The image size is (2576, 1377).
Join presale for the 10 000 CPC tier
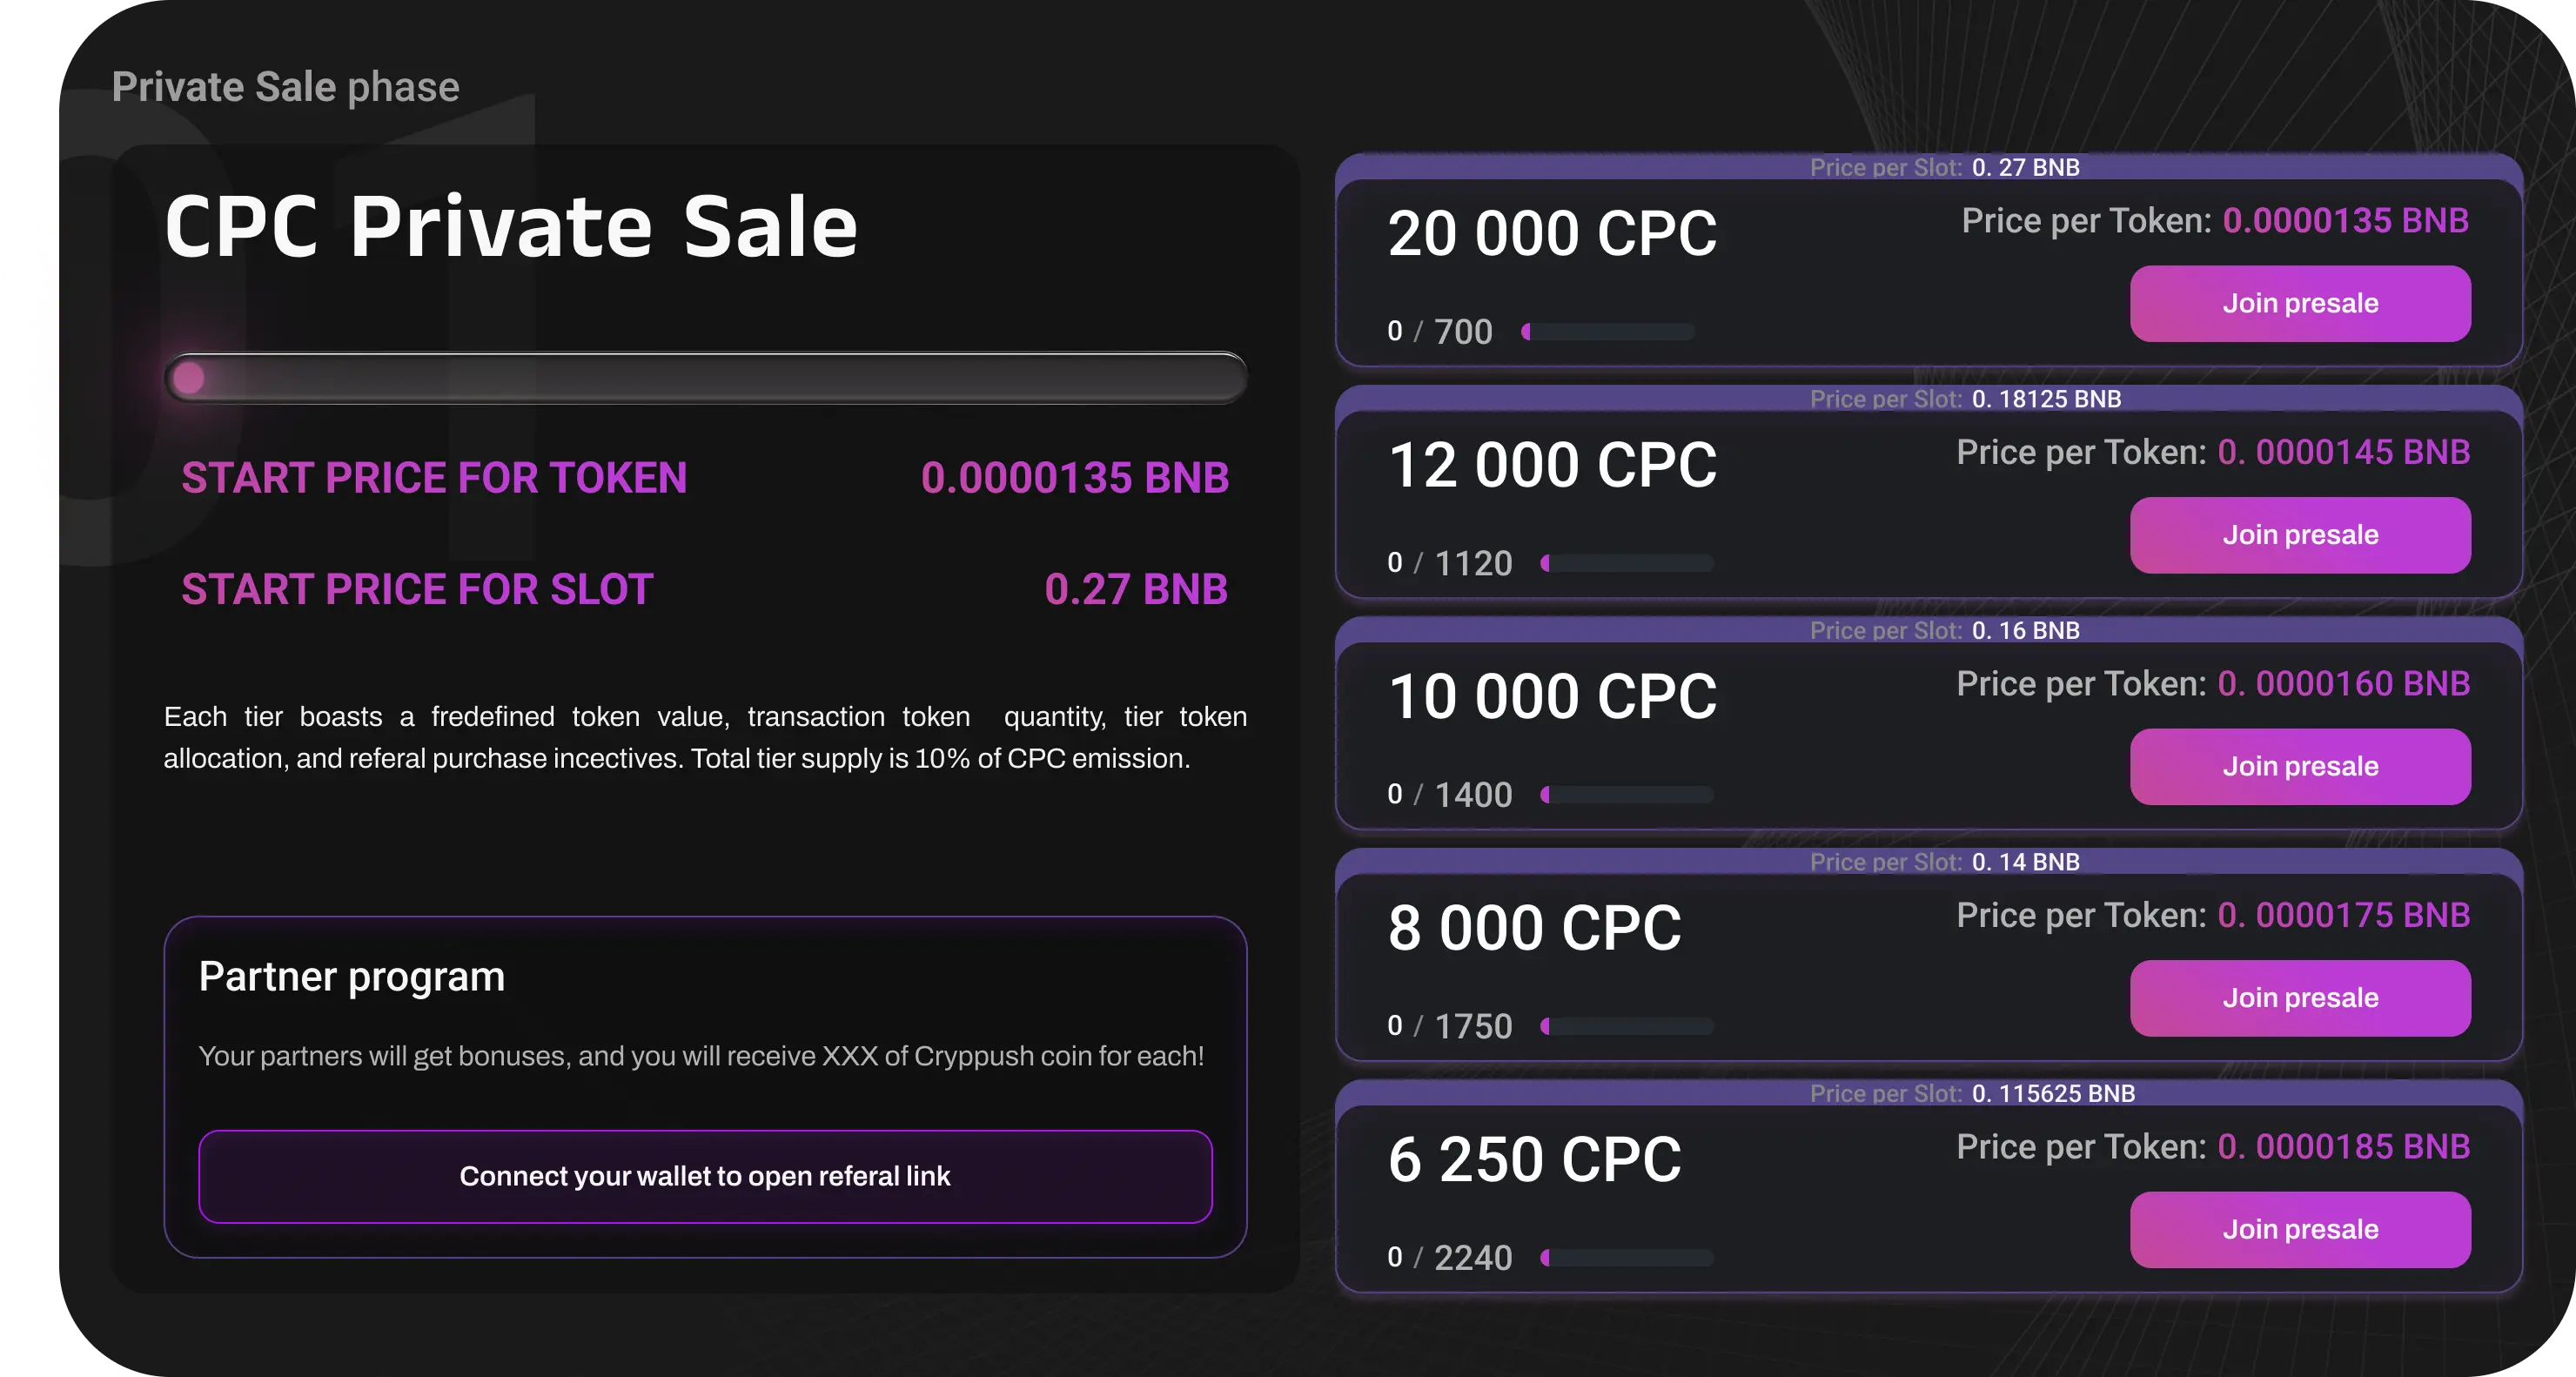2299,767
